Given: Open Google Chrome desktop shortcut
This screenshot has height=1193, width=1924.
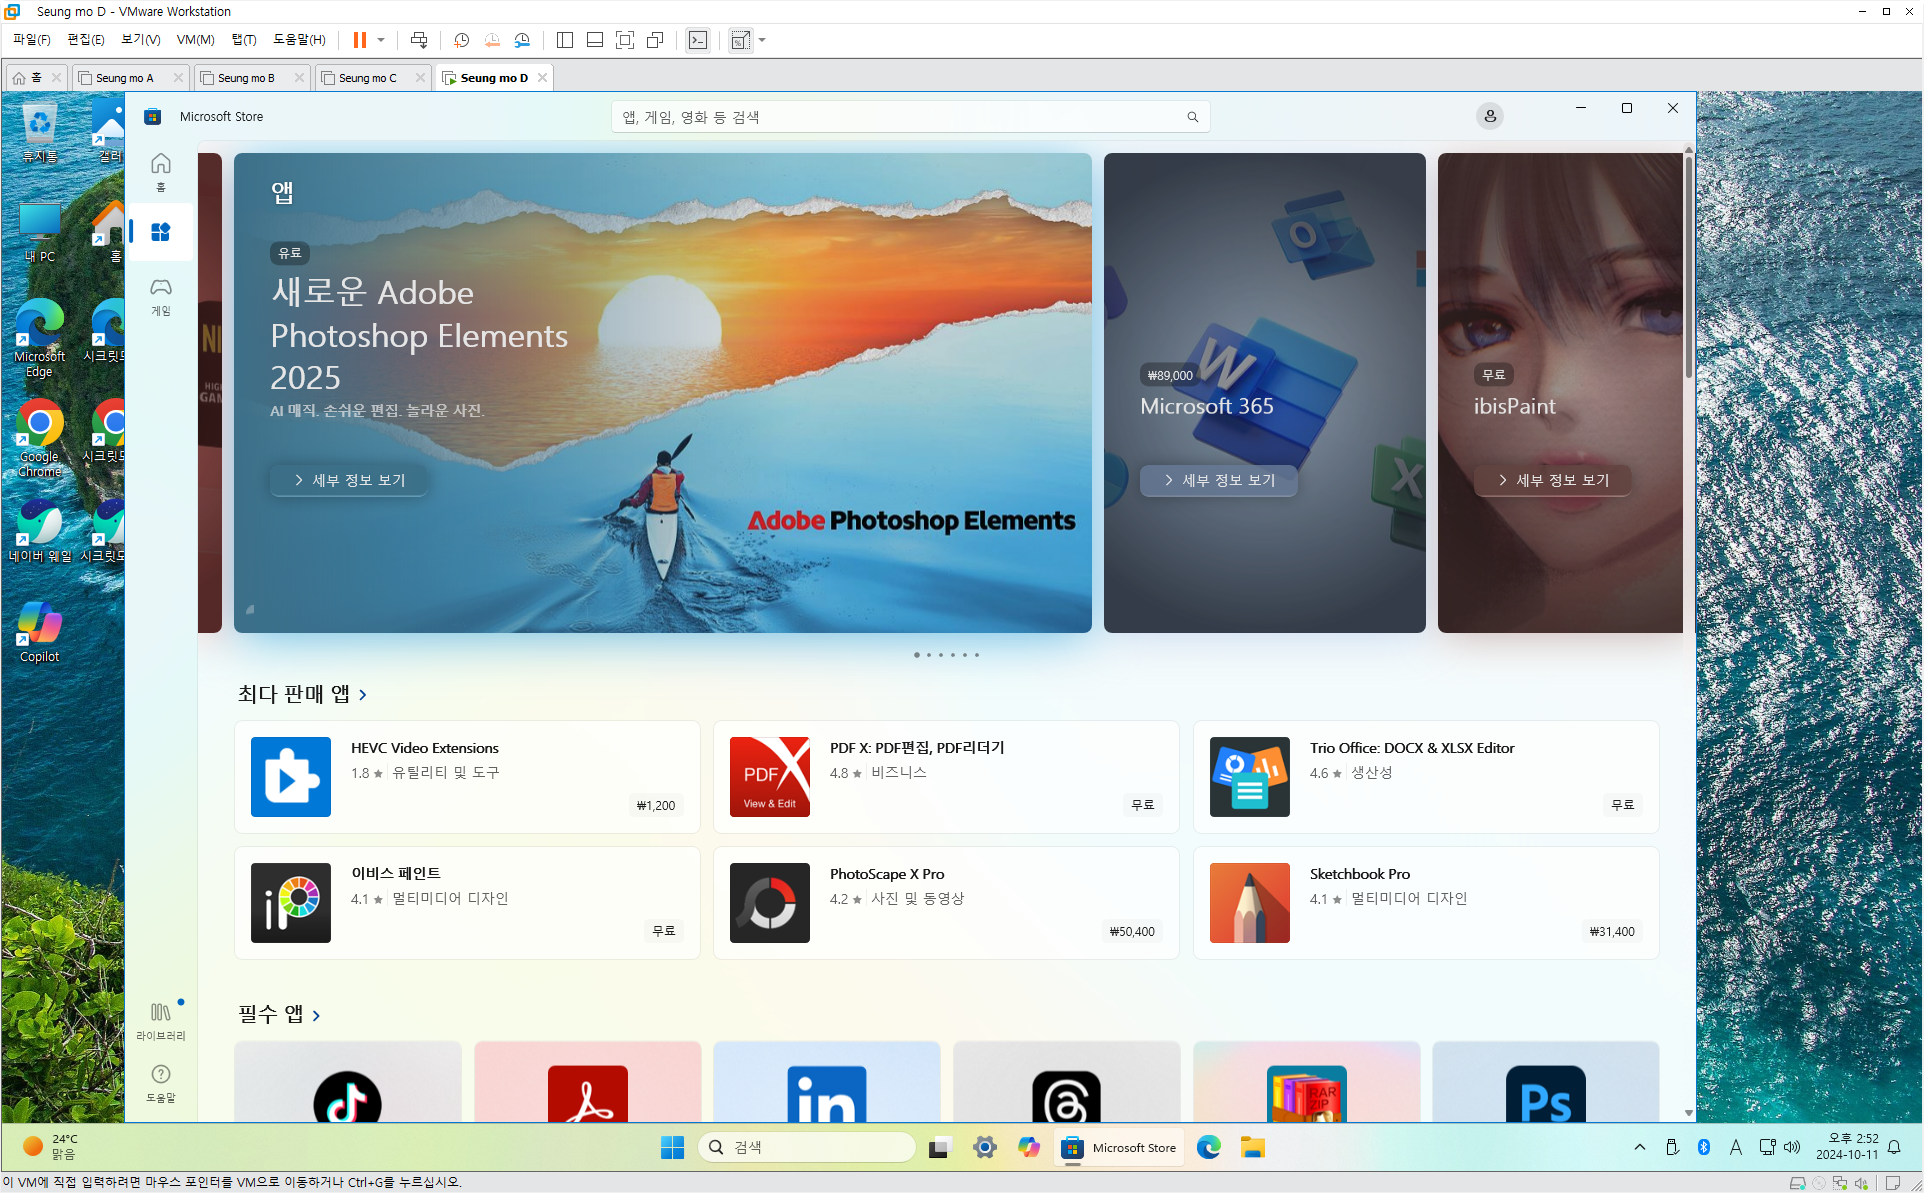Looking at the screenshot, I should click(x=39, y=438).
